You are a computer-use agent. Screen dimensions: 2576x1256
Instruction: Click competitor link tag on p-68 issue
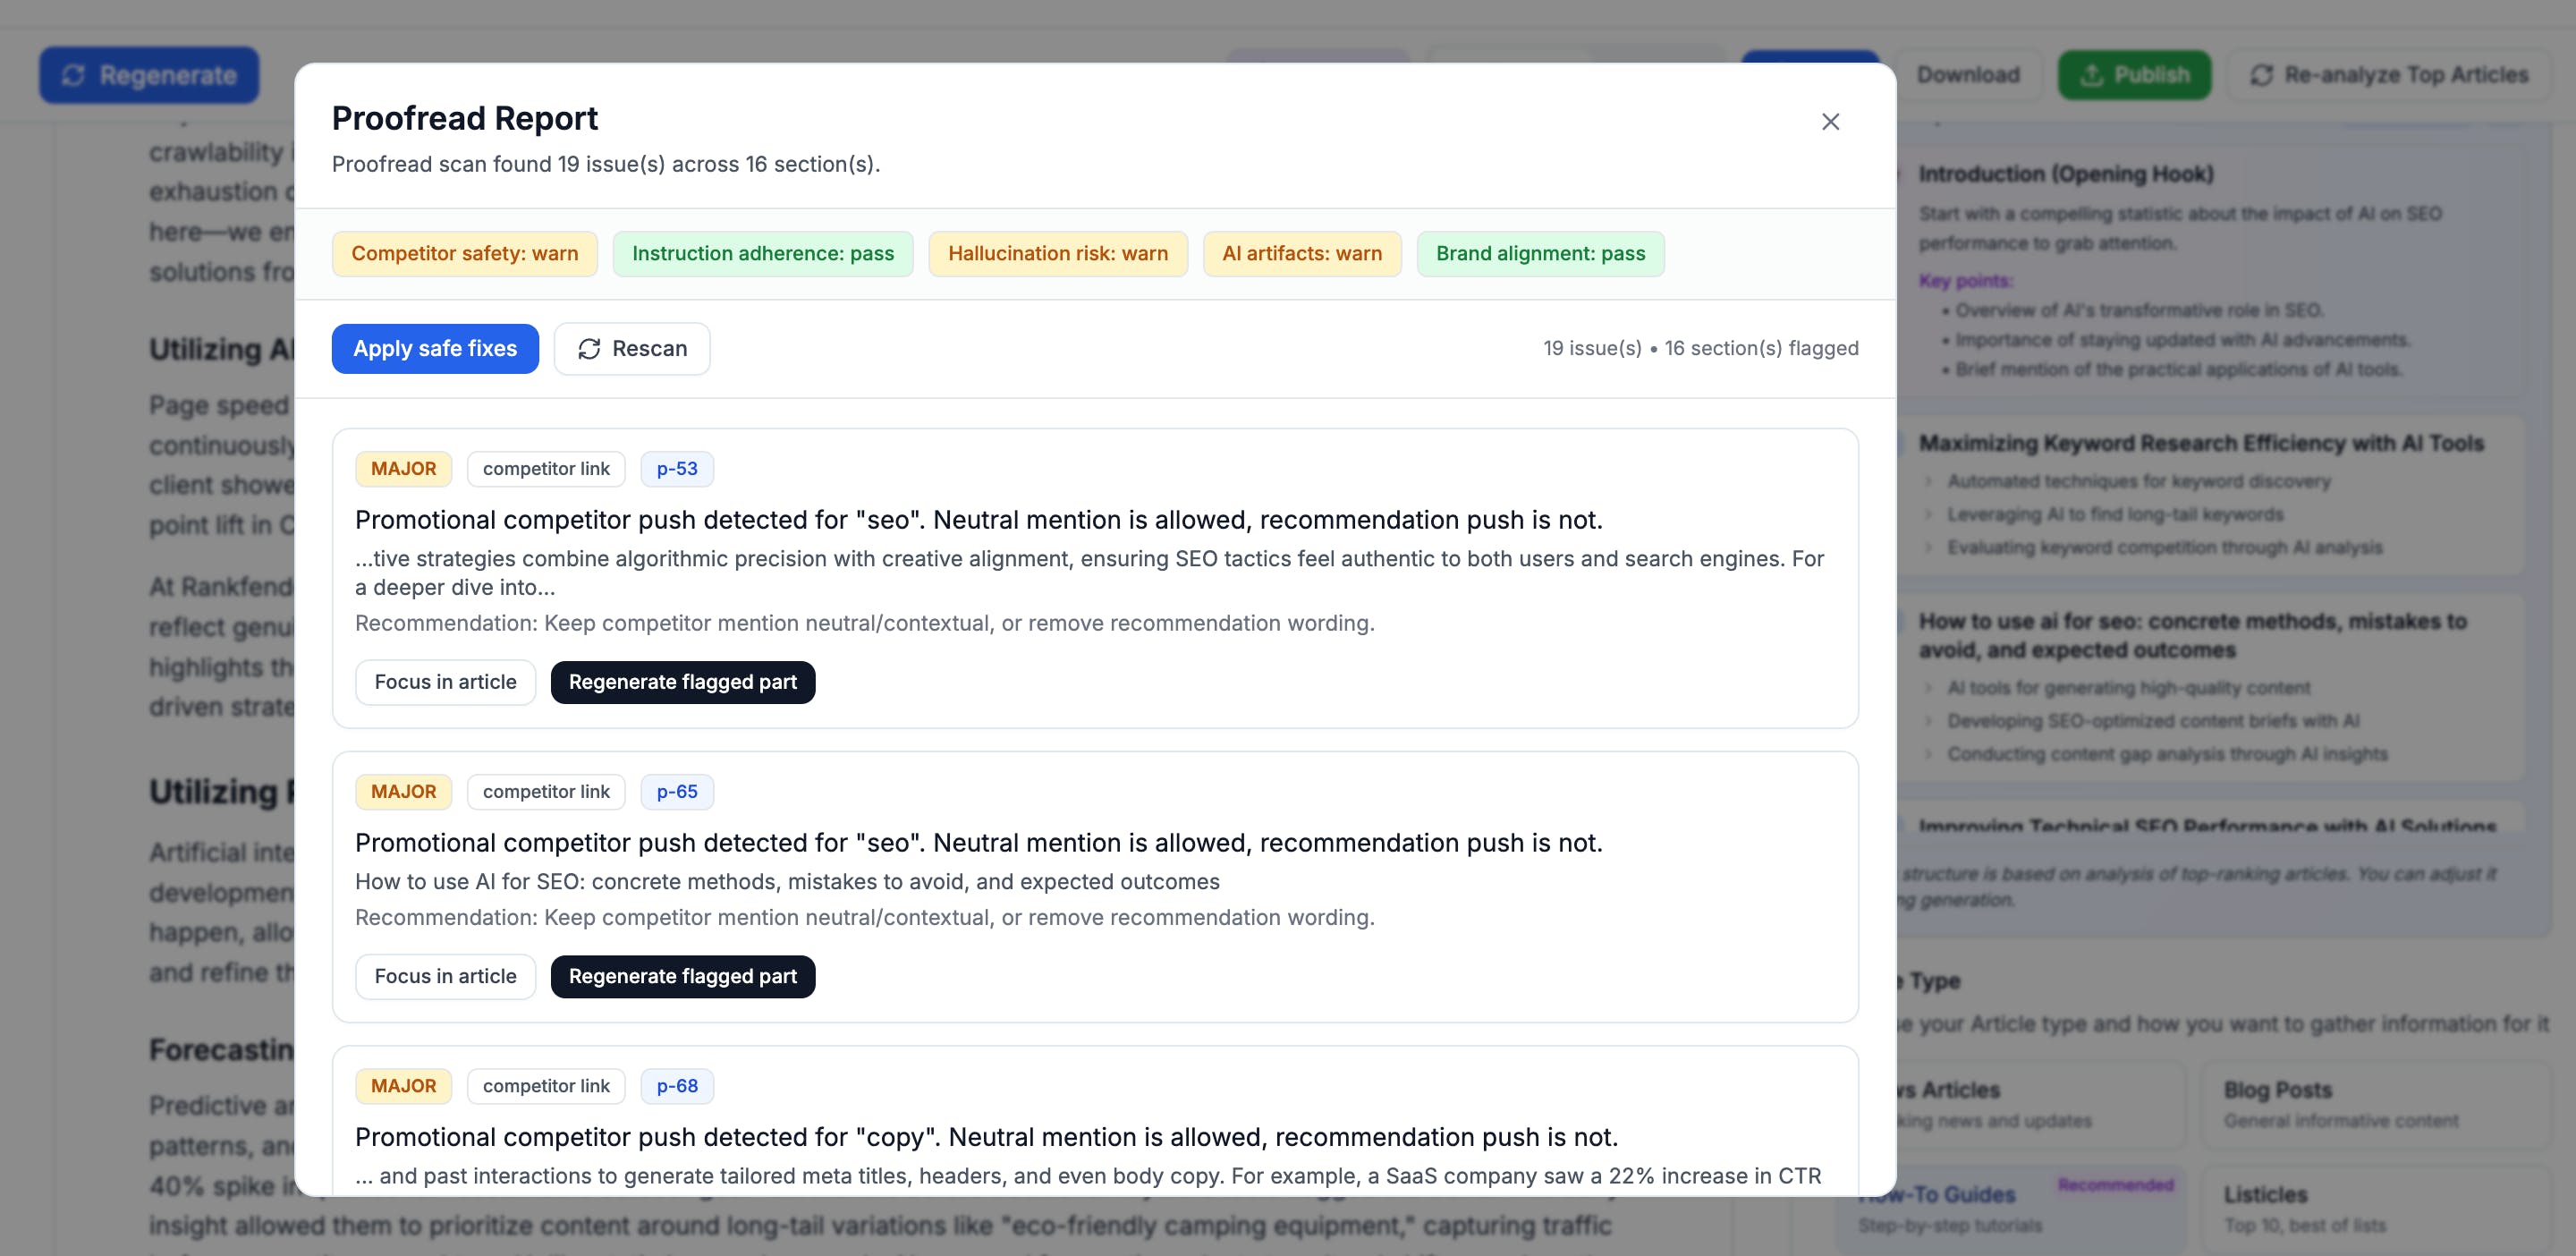click(545, 1085)
